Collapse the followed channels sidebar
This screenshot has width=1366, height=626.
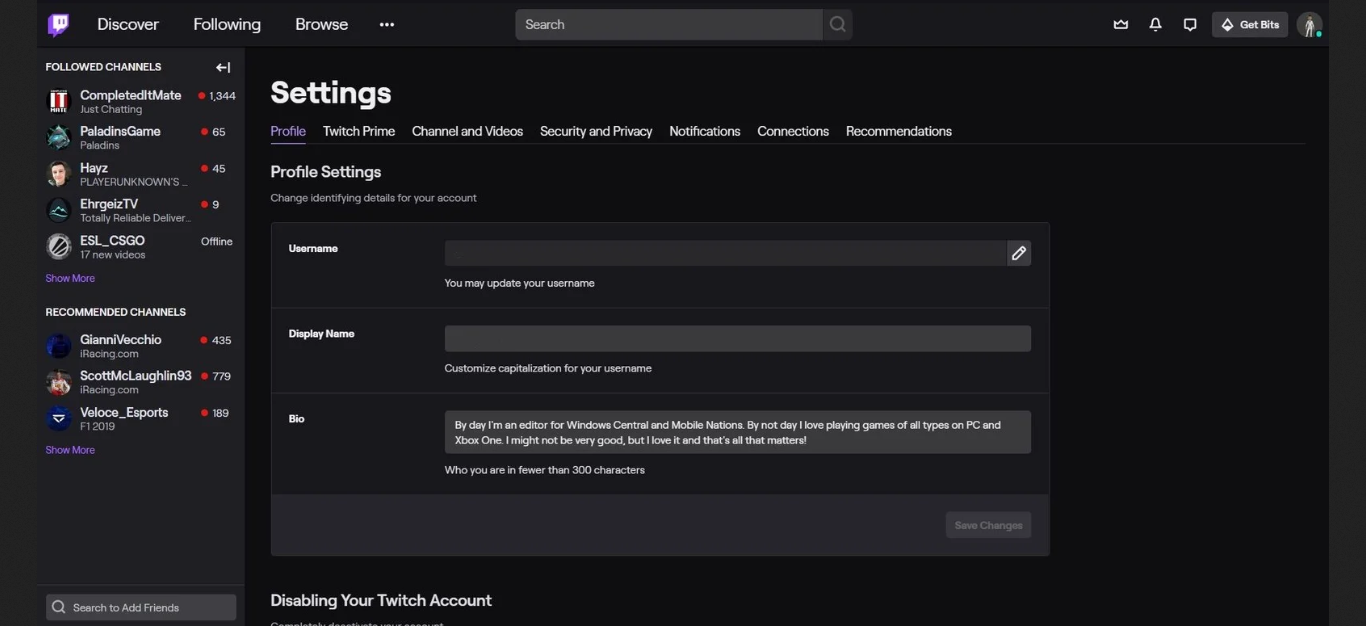point(223,67)
